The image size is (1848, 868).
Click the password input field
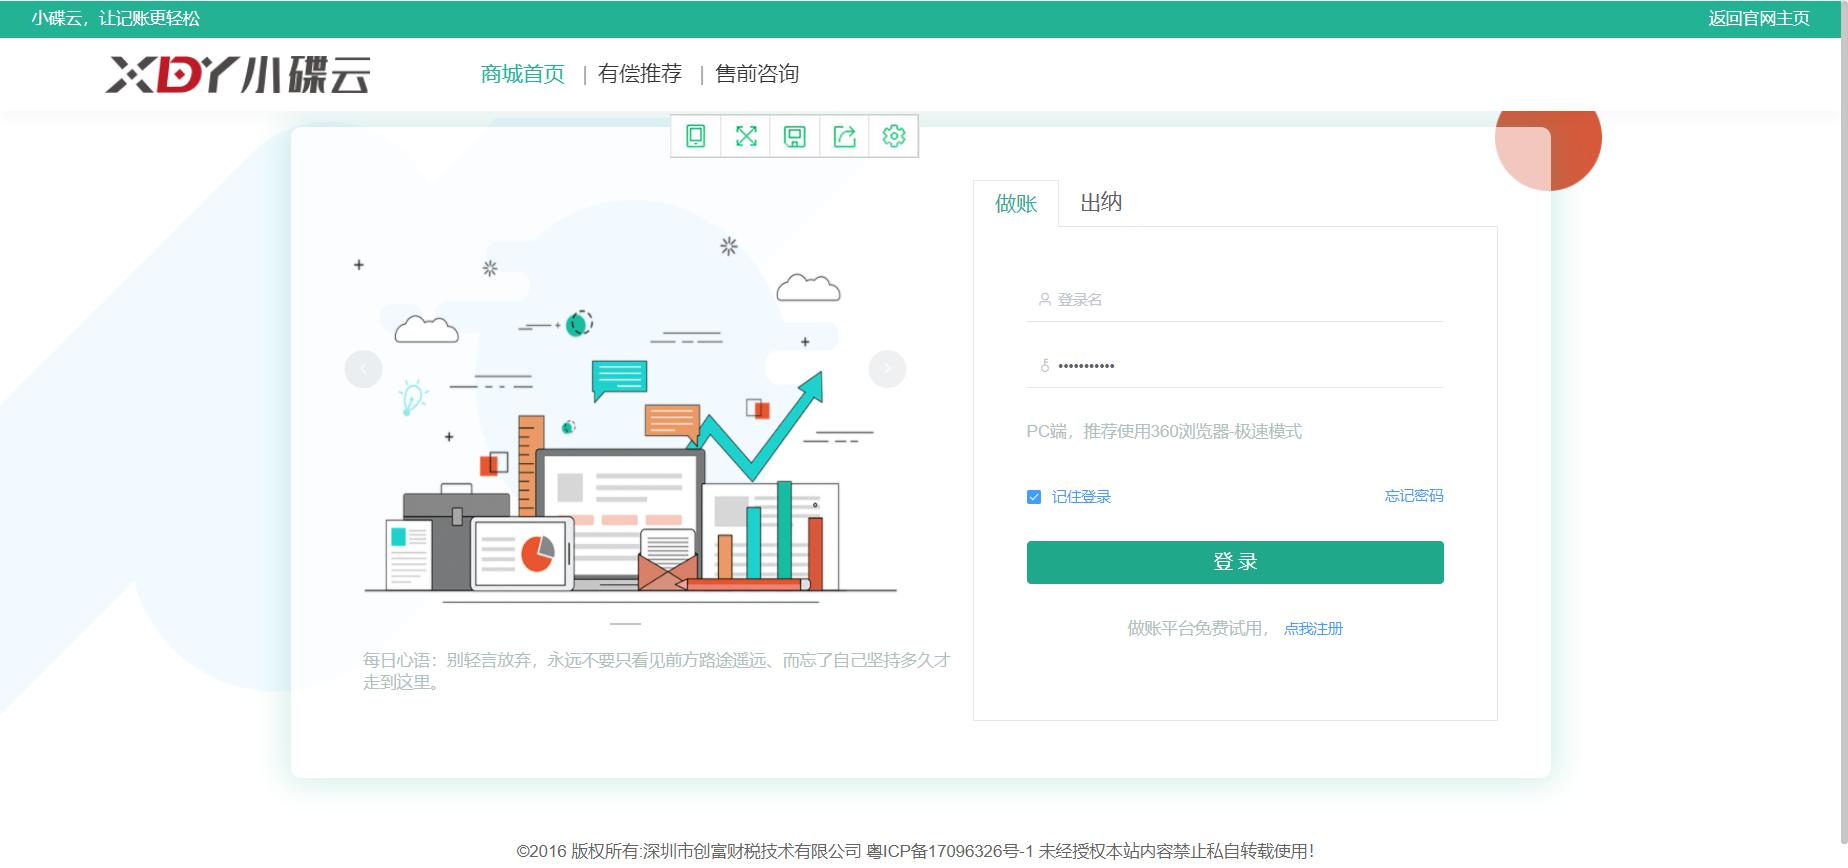pyautogui.click(x=1235, y=365)
